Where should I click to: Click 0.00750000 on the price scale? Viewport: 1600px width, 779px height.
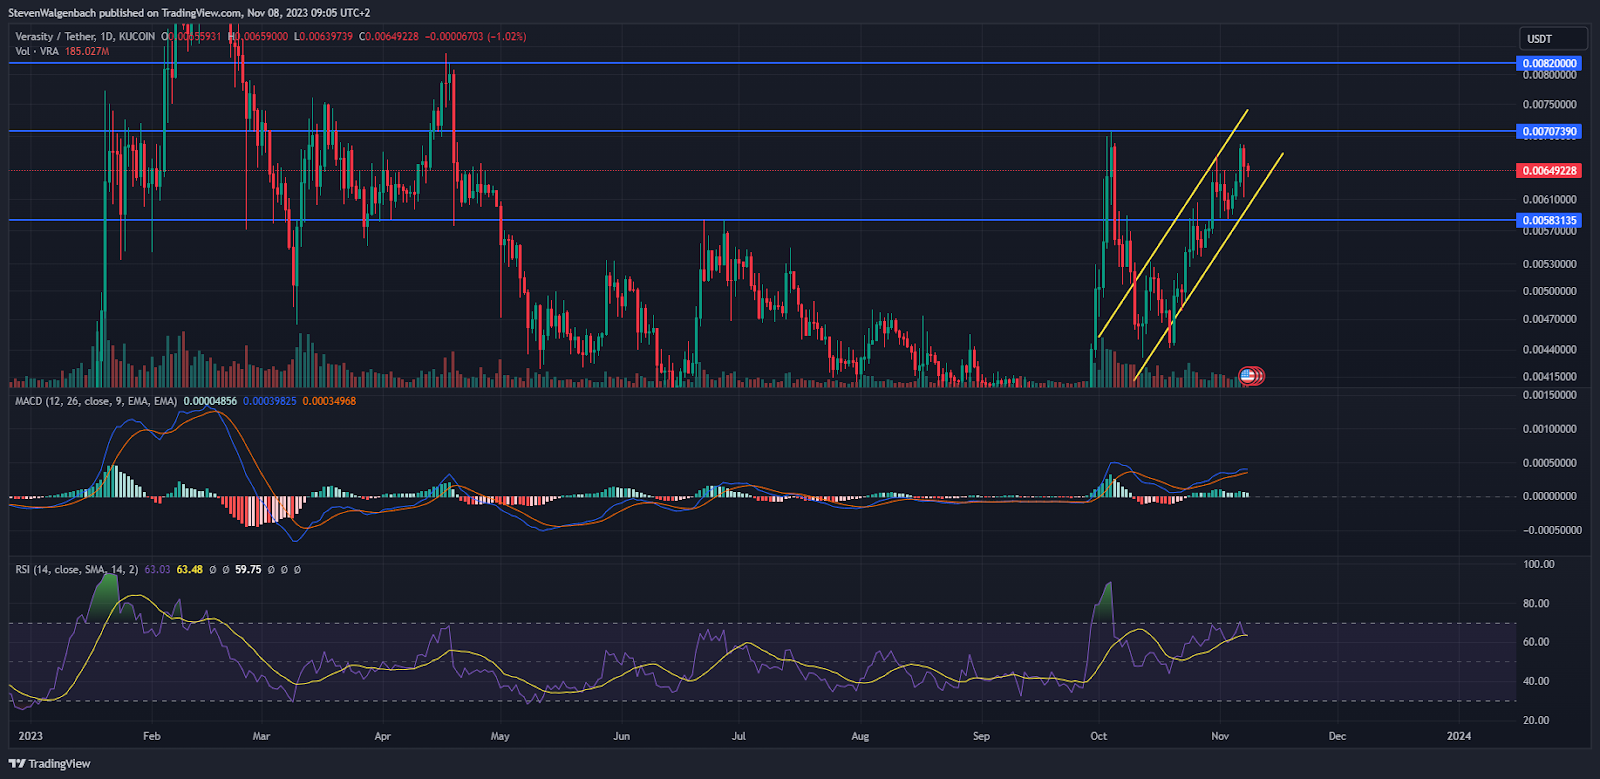click(x=1549, y=104)
